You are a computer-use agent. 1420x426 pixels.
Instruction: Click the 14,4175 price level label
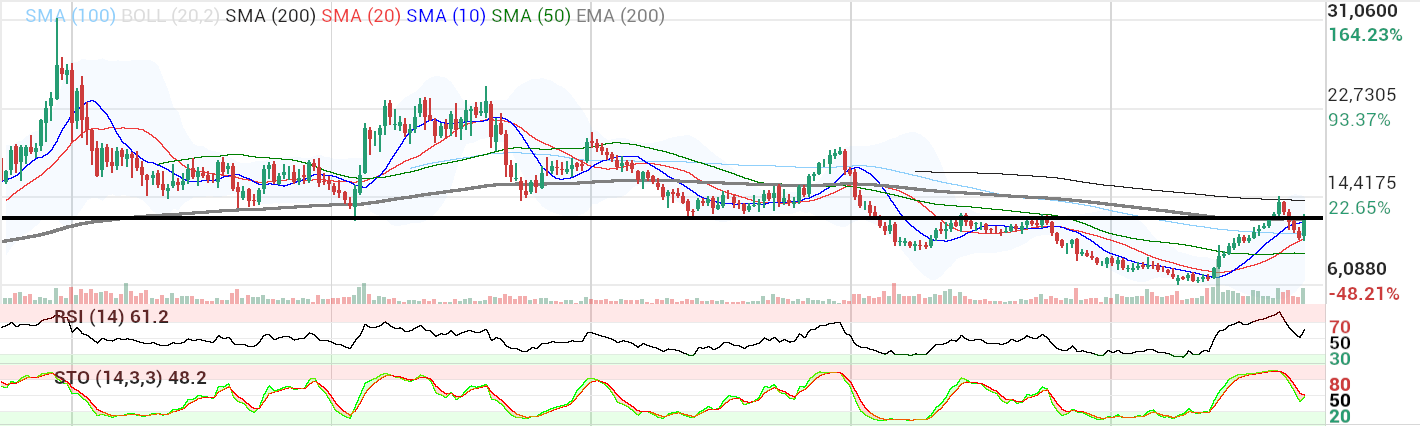[x=1366, y=183]
